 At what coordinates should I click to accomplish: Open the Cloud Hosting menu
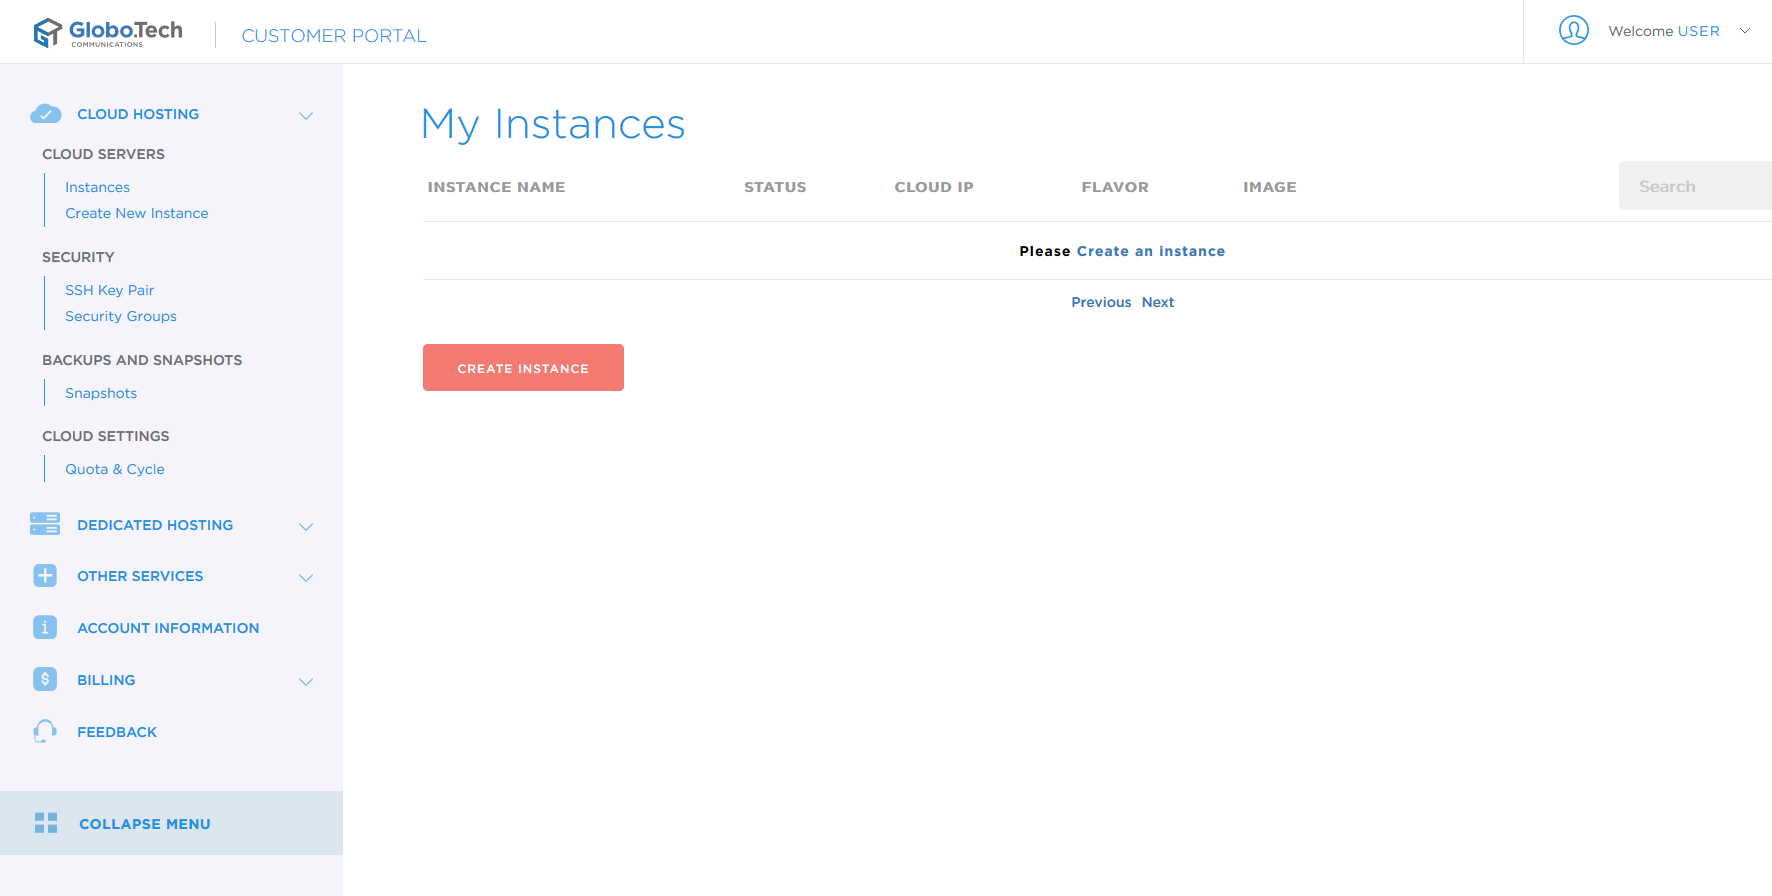138,114
